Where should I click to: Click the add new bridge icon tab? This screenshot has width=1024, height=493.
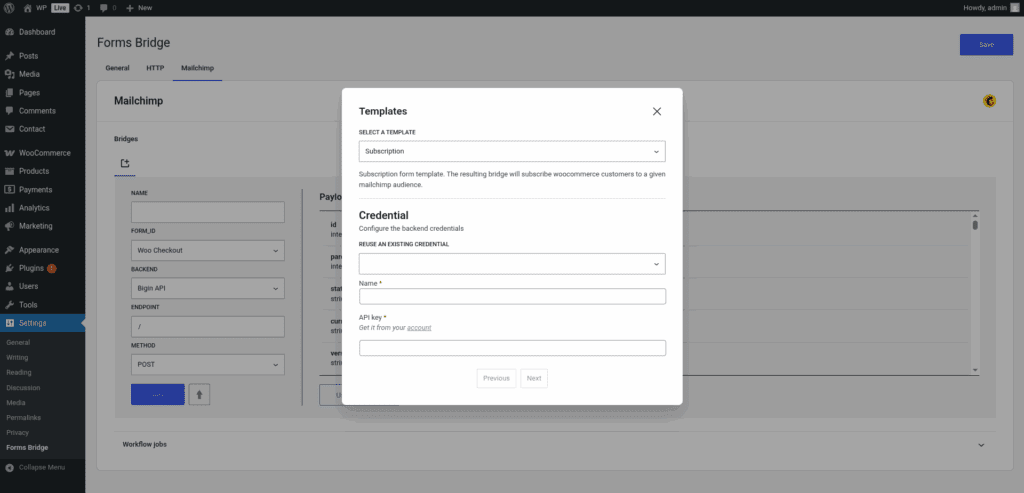125,163
